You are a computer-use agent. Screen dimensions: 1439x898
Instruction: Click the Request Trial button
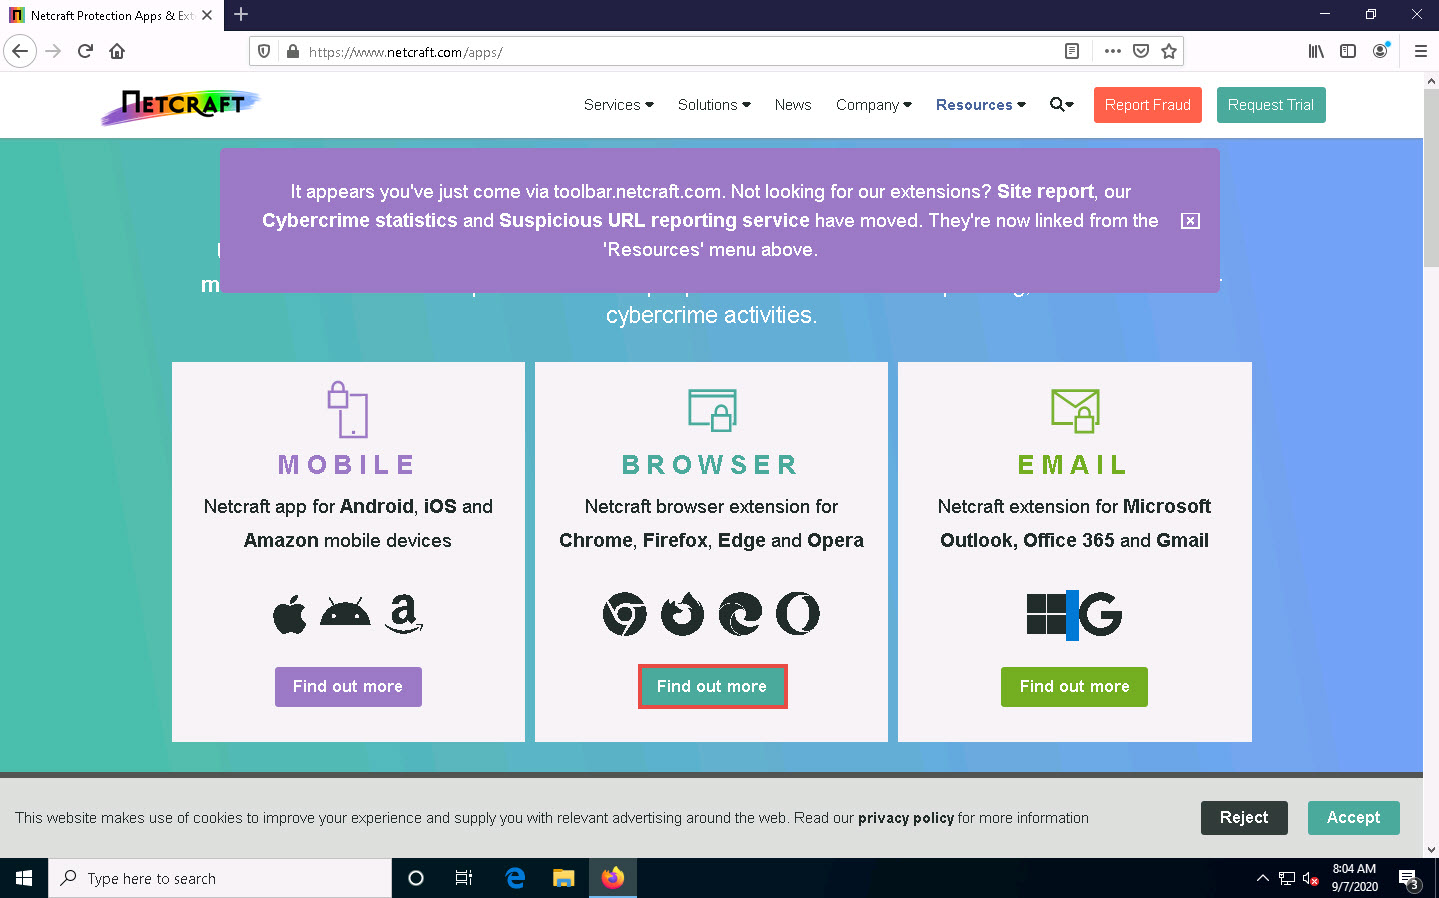[x=1271, y=105]
